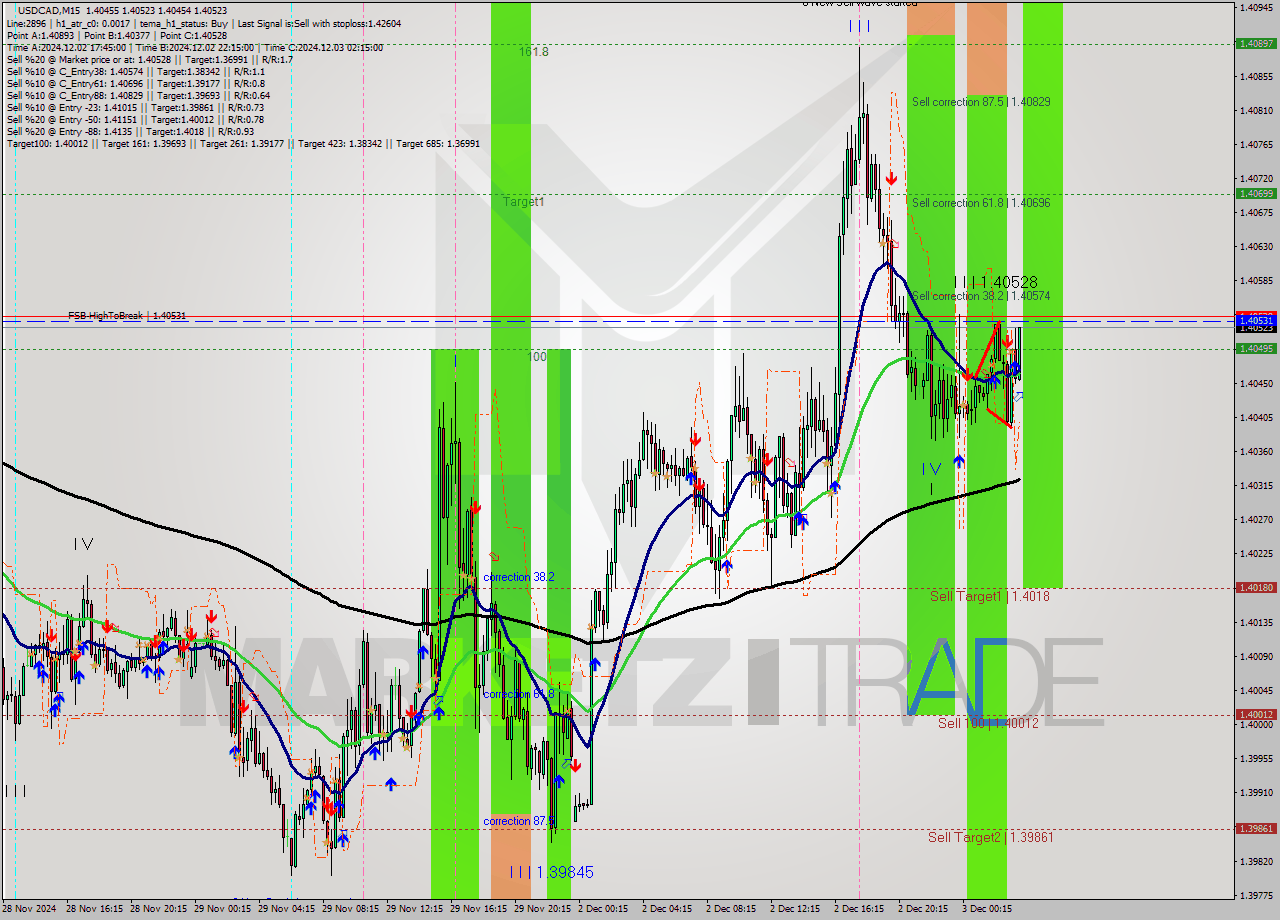Image resolution: width=1280 pixels, height=920 pixels.
Task: Click the red 1.40012 price tag
Action: click(x=1256, y=714)
